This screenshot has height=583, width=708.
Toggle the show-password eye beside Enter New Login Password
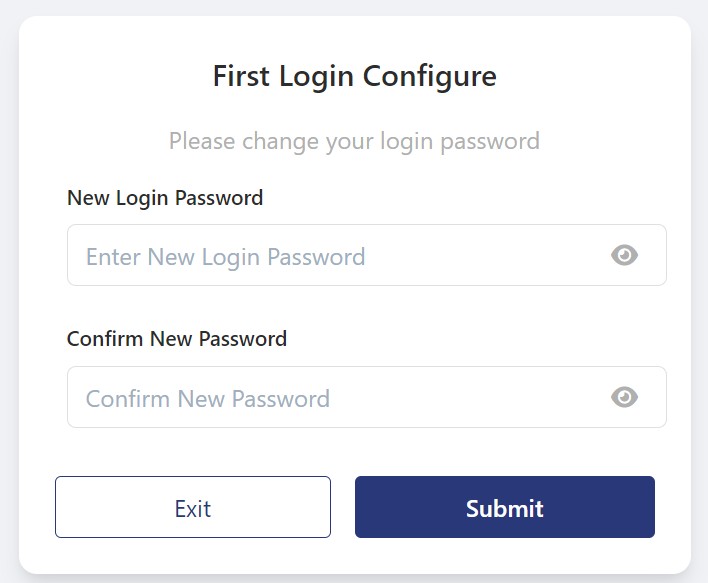click(x=624, y=255)
